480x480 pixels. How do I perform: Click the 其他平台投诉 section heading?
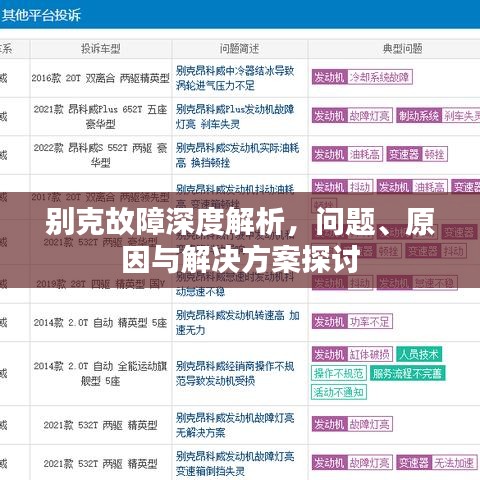pos(41,15)
